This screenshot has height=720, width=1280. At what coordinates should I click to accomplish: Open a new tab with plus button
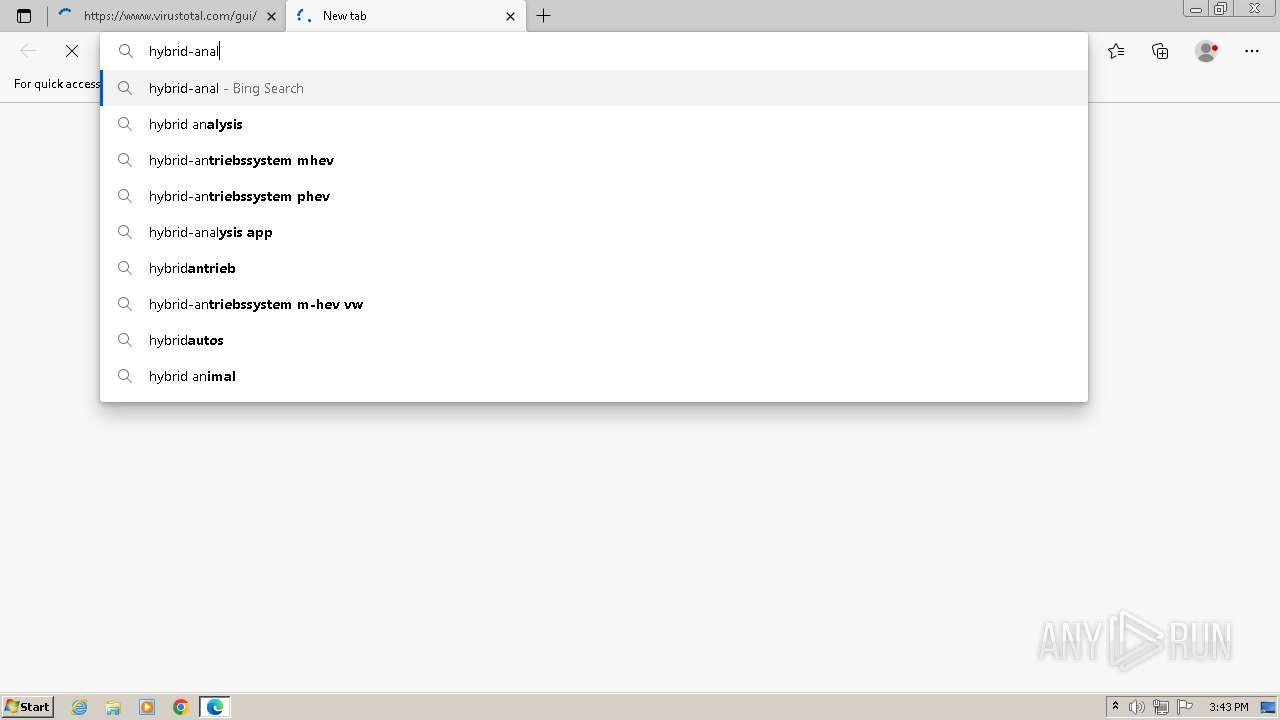point(543,16)
